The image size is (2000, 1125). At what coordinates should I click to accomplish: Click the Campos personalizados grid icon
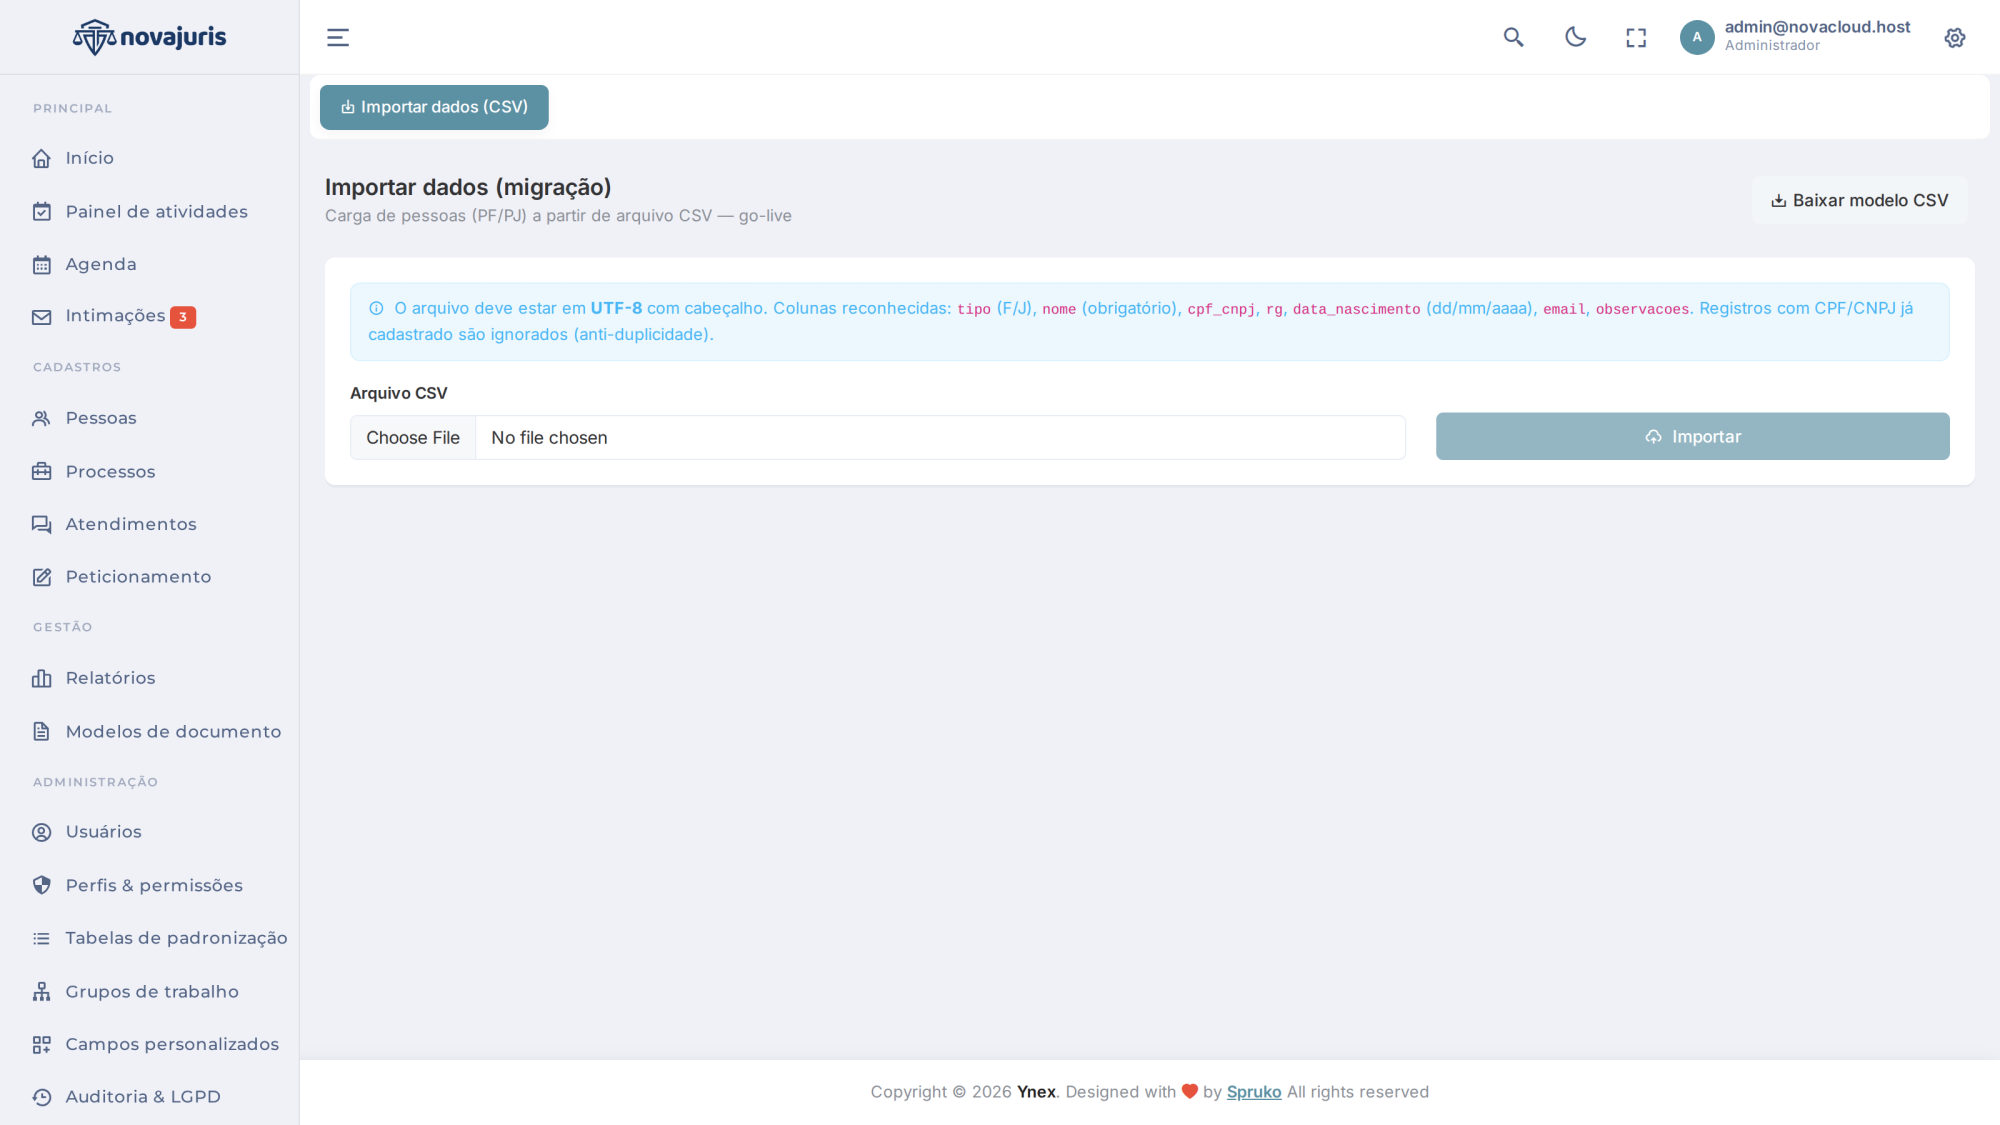pos(41,1044)
